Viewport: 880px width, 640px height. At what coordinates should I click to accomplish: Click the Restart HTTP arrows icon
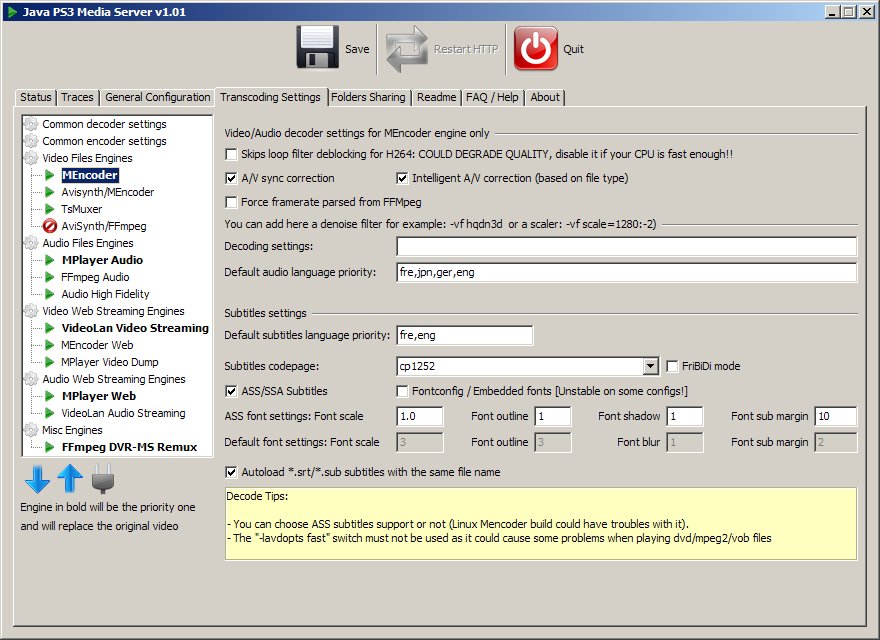[407, 48]
